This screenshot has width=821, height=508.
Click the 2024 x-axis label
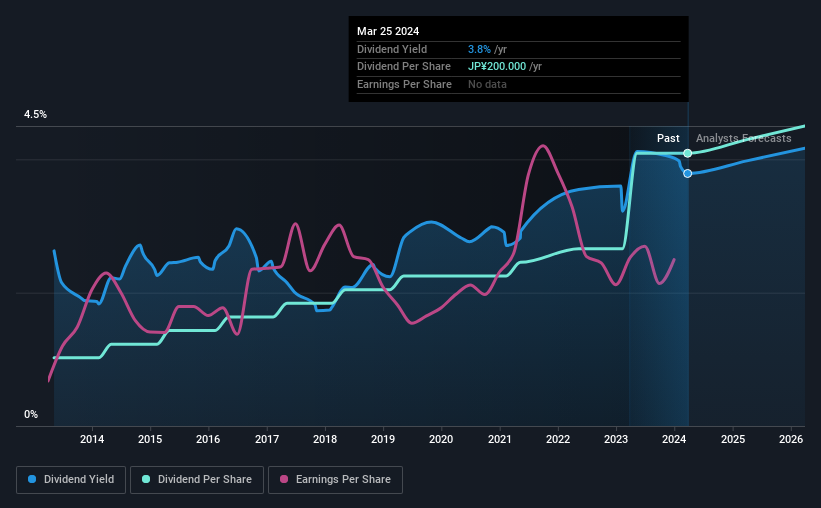click(674, 439)
